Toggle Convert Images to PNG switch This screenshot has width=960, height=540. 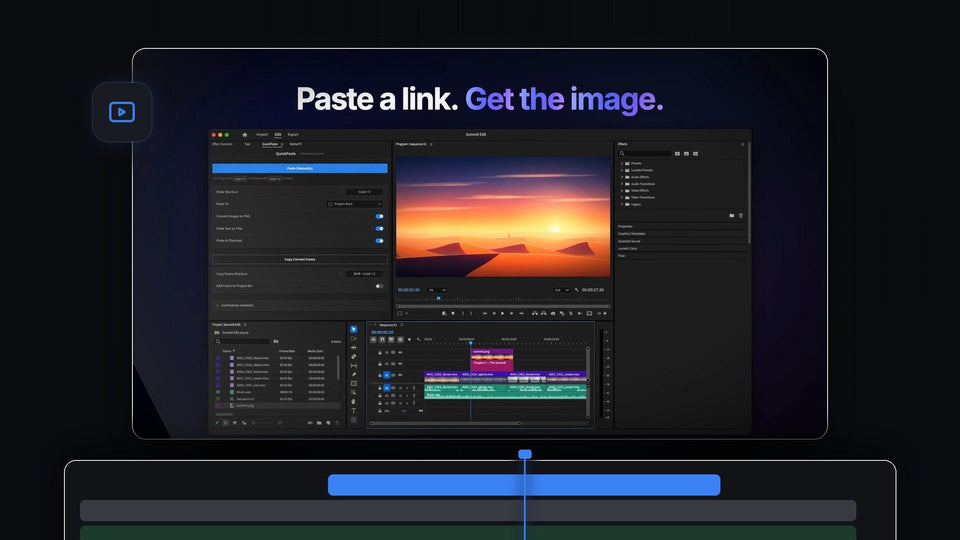coord(380,216)
